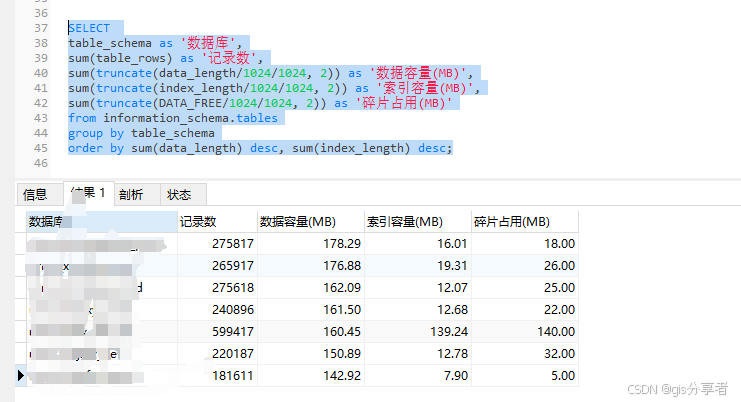Select index size cell 7.90
This screenshot has height=402, width=741.
pos(418,376)
